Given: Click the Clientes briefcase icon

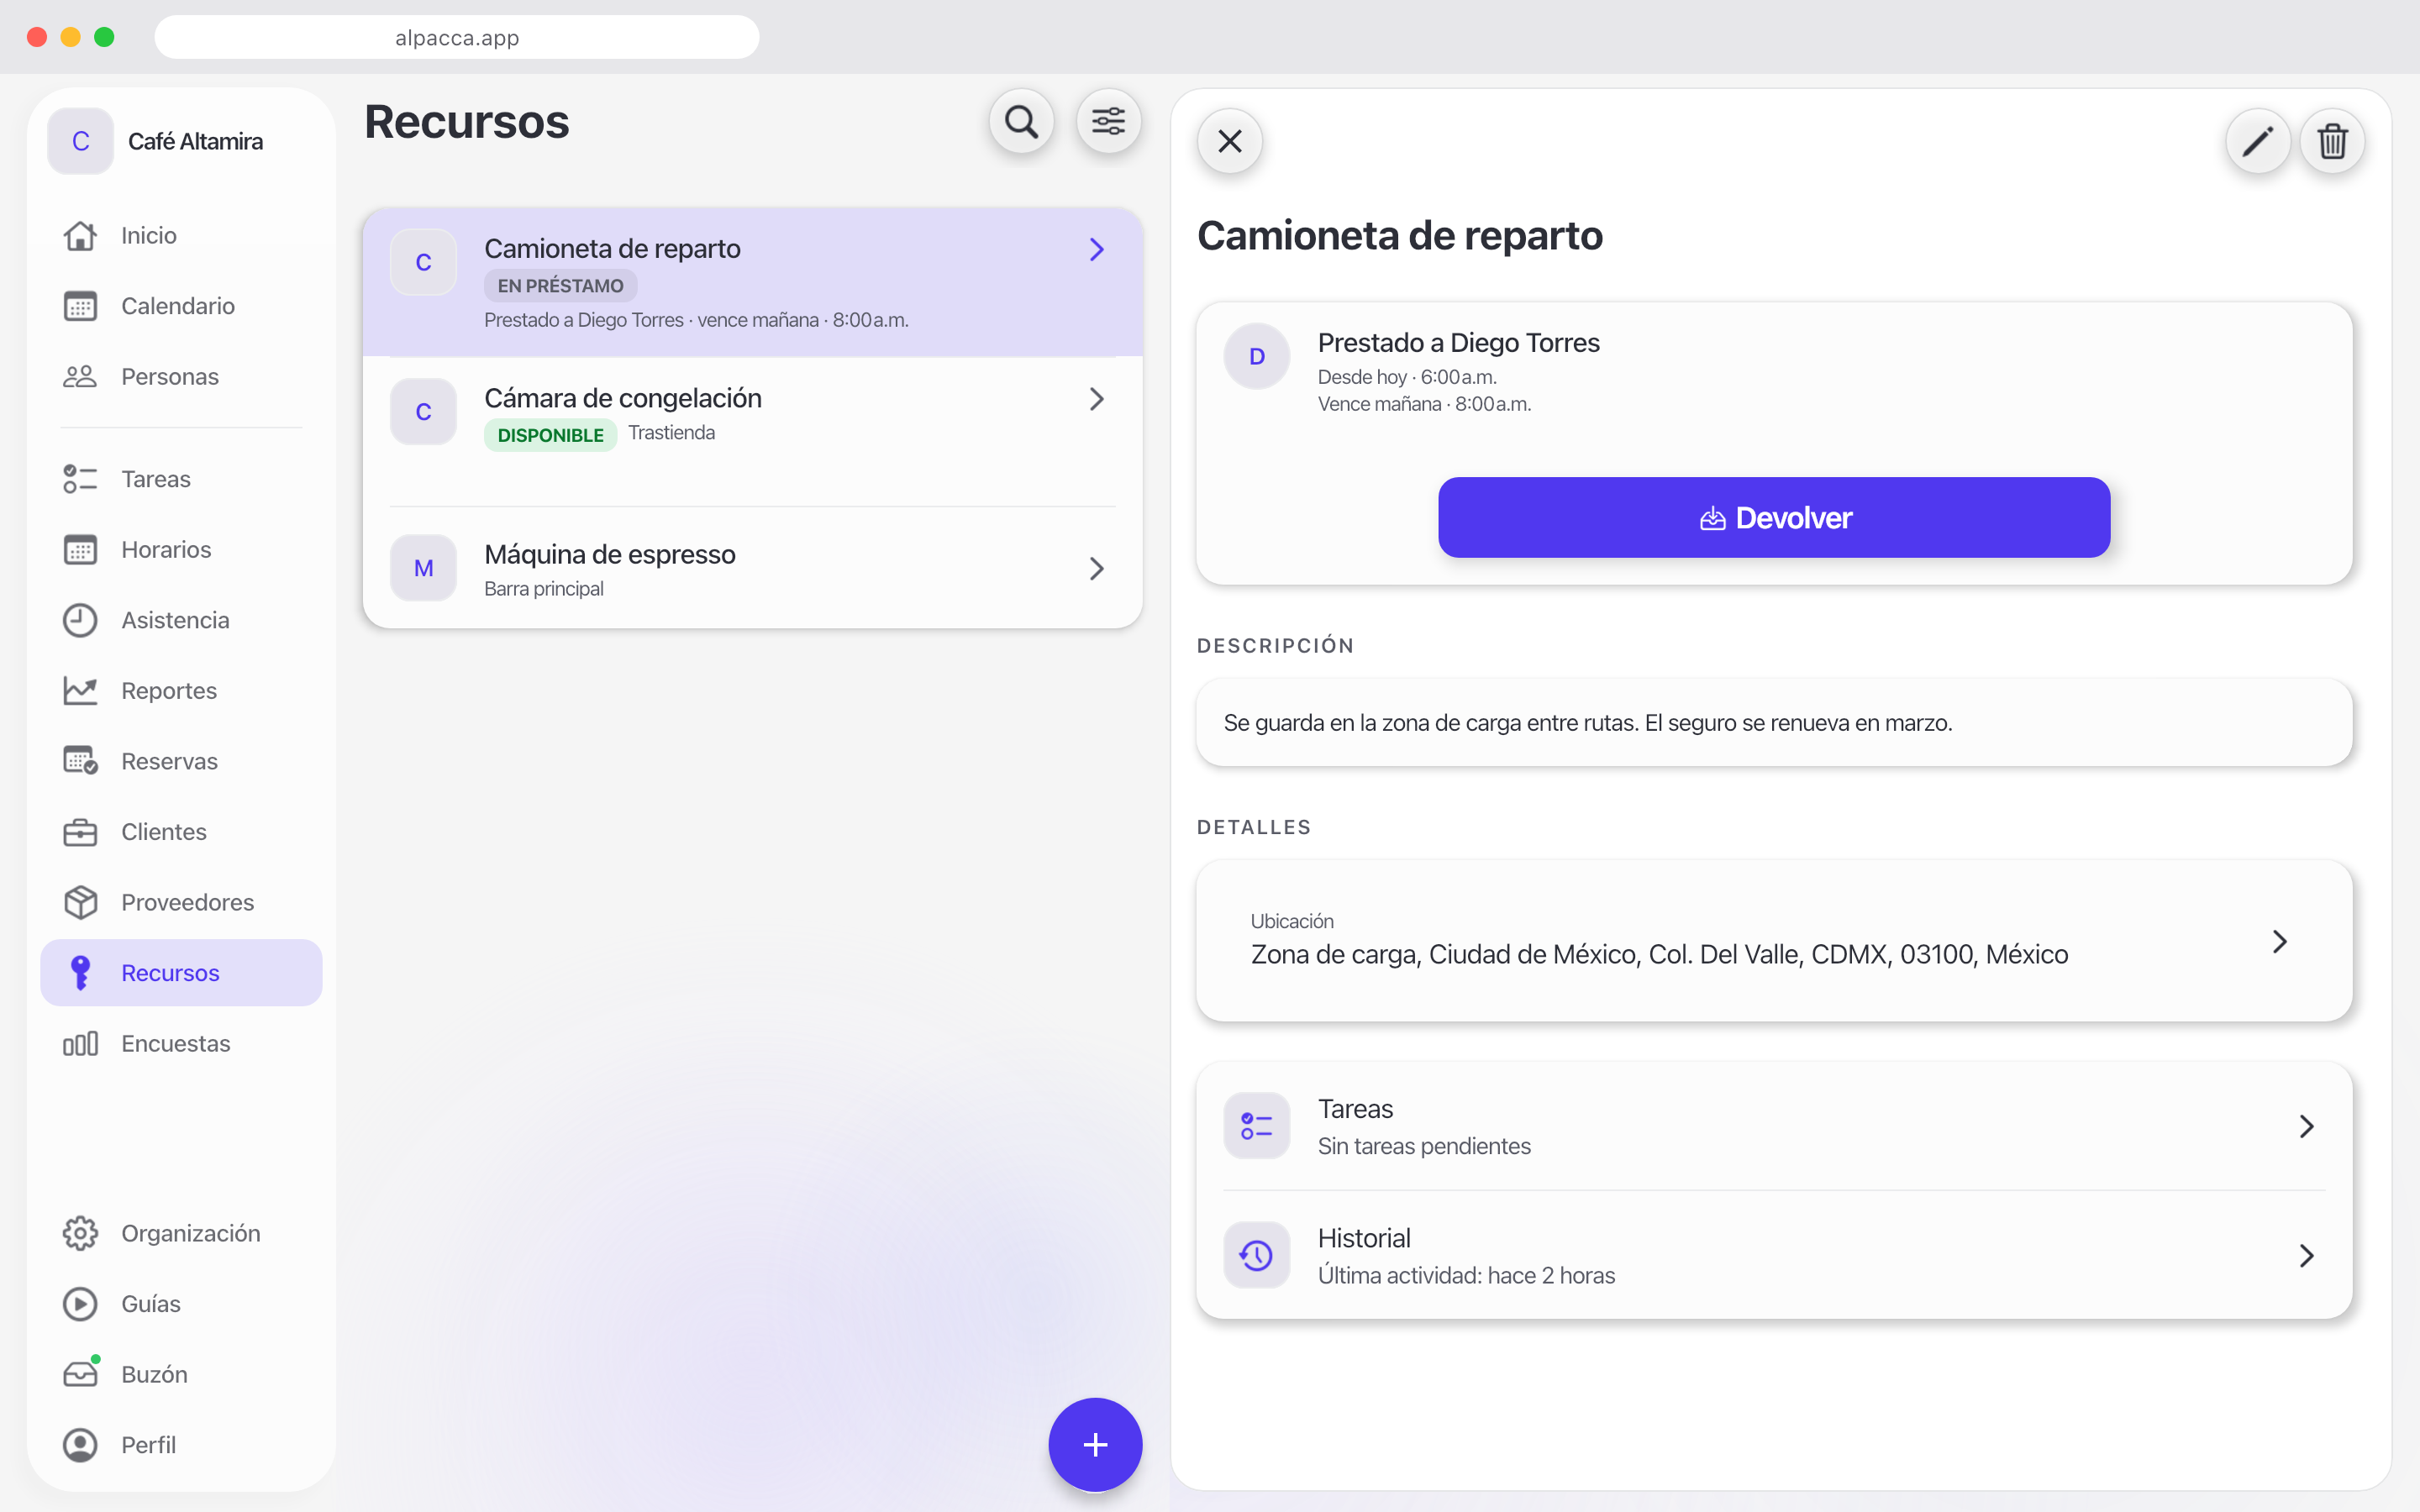Looking at the screenshot, I should click(80, 832).
